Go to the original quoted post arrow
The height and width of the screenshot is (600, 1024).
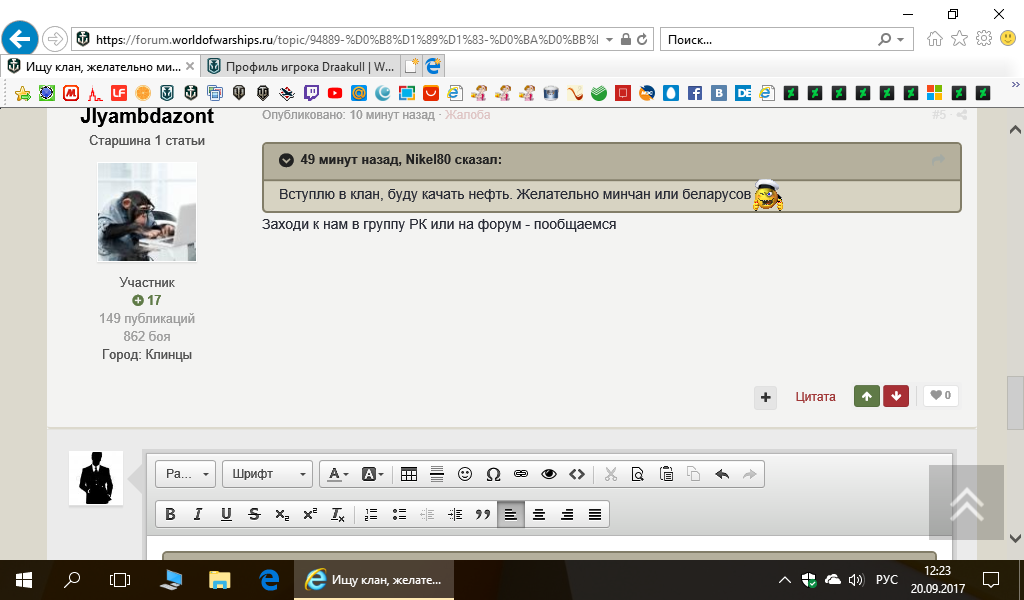[x=938, y=160]
